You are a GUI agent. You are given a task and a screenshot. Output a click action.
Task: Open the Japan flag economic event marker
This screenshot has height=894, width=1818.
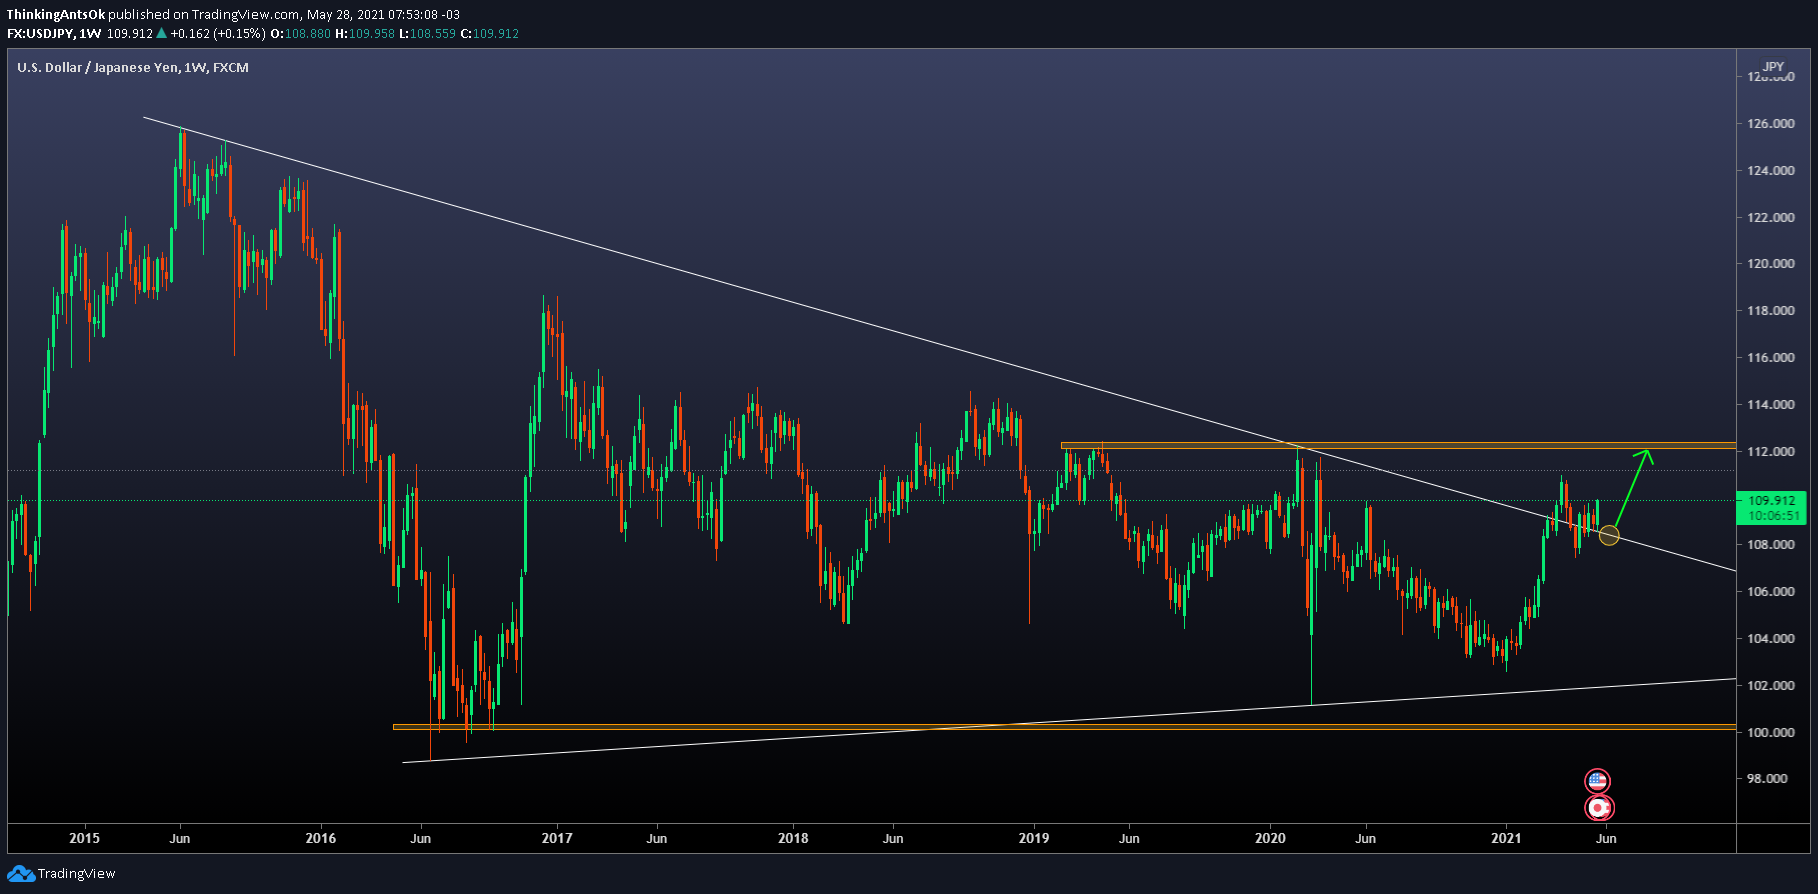[x=1599, y=807]
